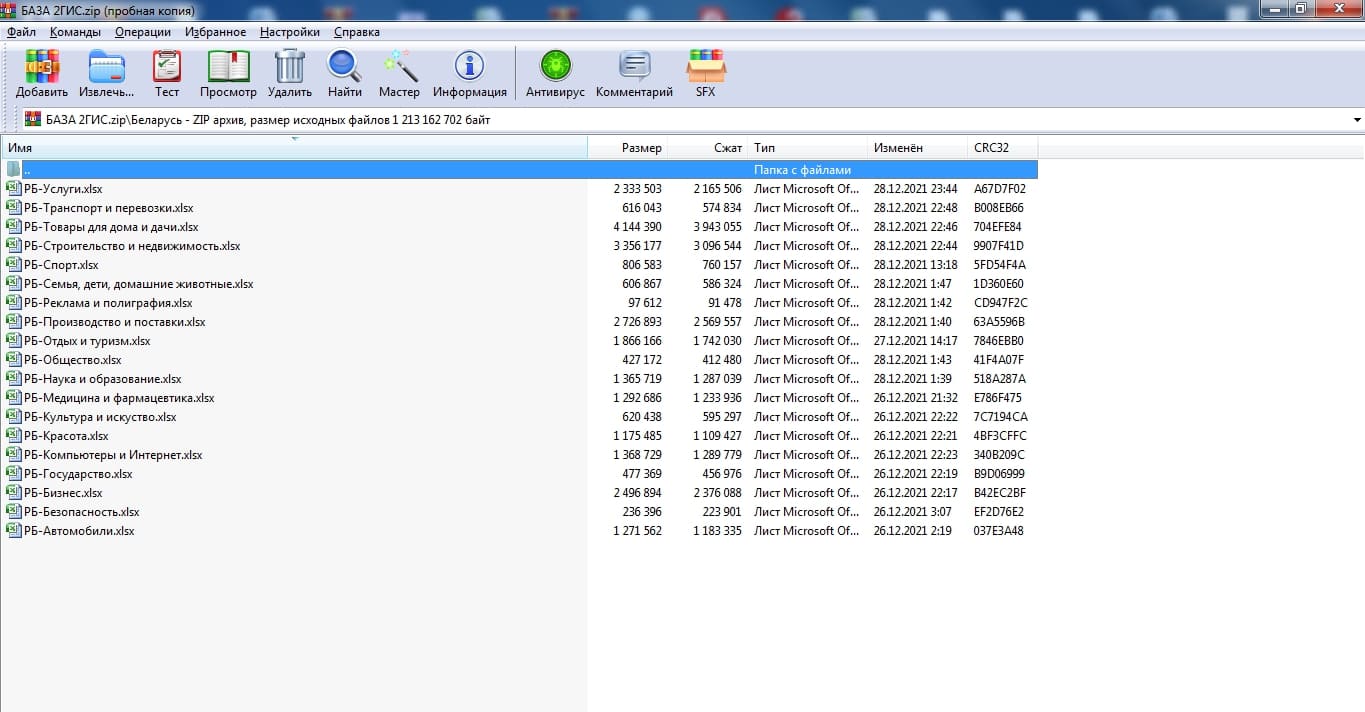The height and width of the screenshot is (712, 1365).
Task: Select file РБ-Реклама и полиграфия.xlsx
Action: pyautogui.click(x=108, y=302)
